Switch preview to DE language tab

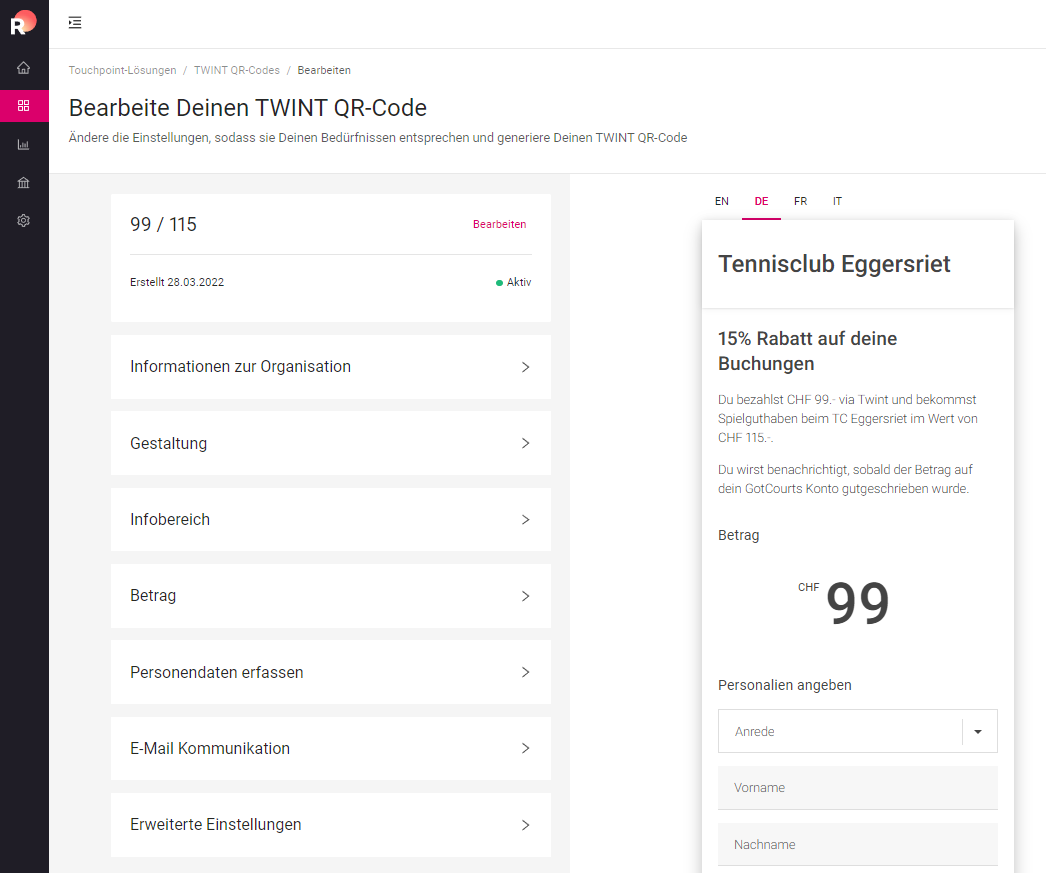(x=761, y=201)
